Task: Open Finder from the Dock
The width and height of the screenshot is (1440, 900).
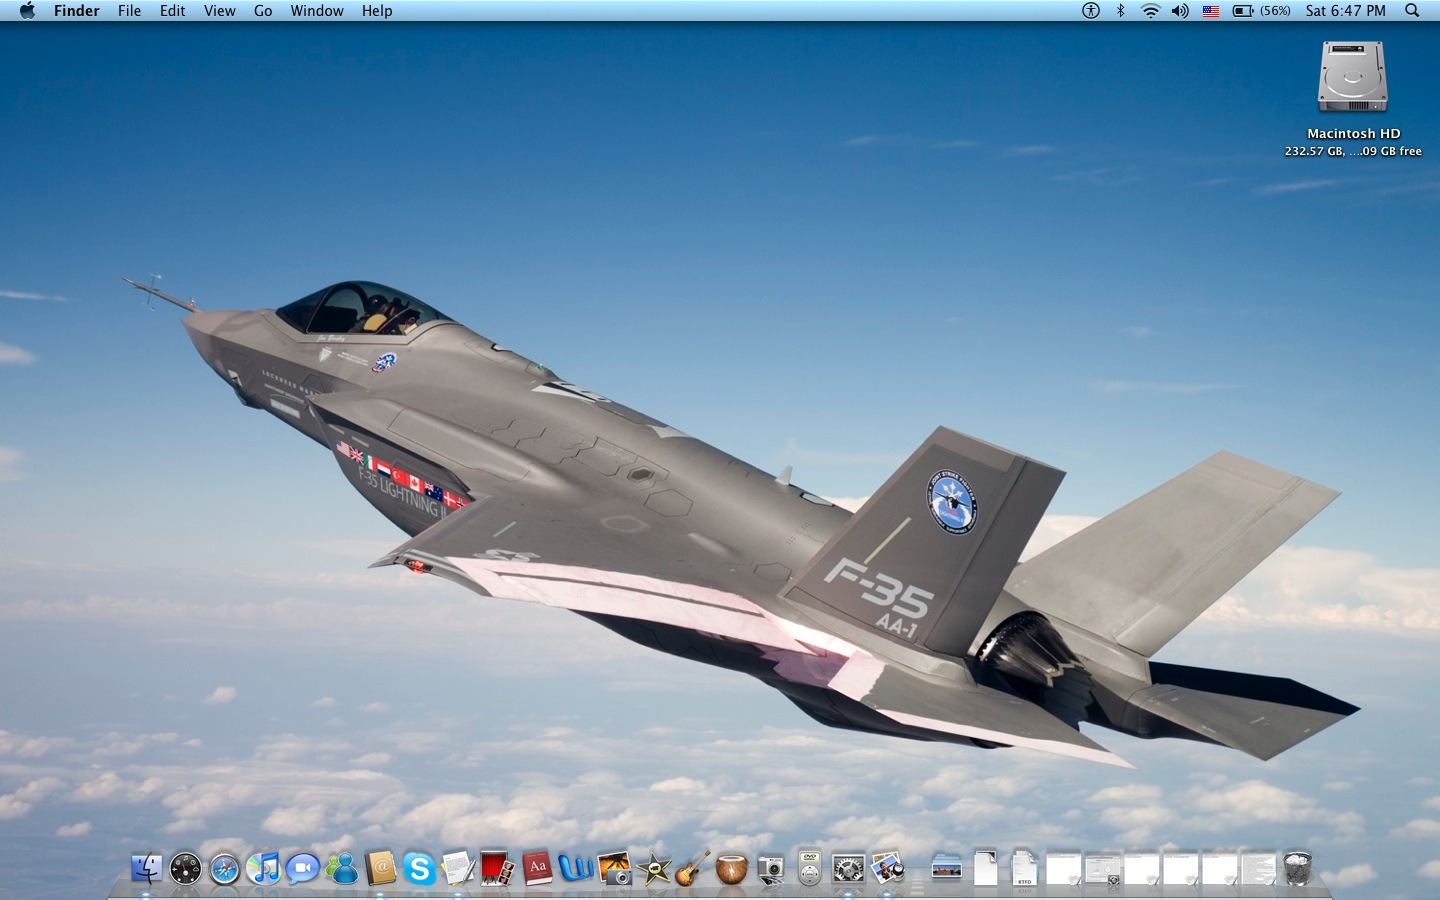Action: 147,868
